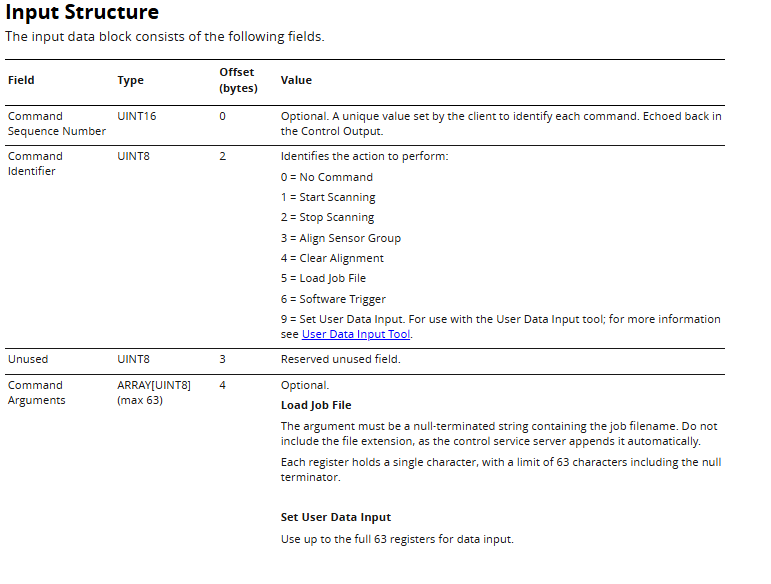Click the '2 = Stop Scanning' line

coord(327,218)
